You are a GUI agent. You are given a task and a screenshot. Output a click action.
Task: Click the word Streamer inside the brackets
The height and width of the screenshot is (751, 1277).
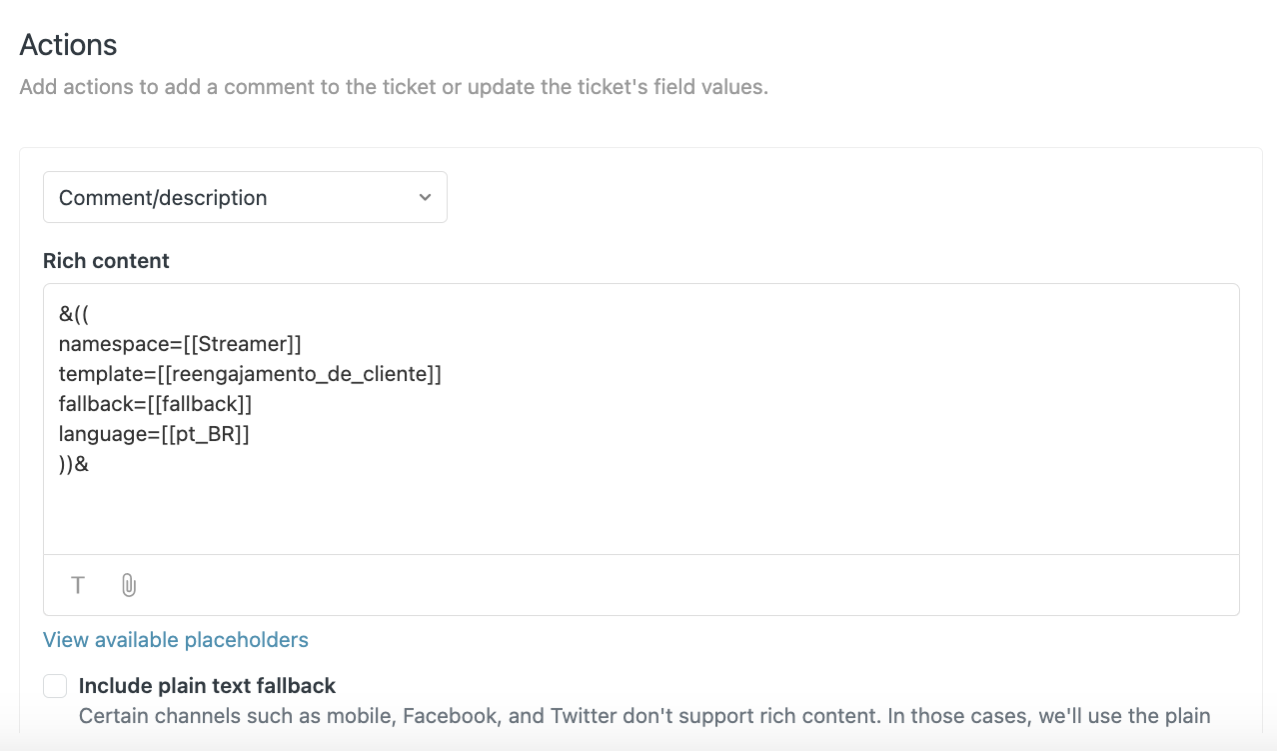243,344
